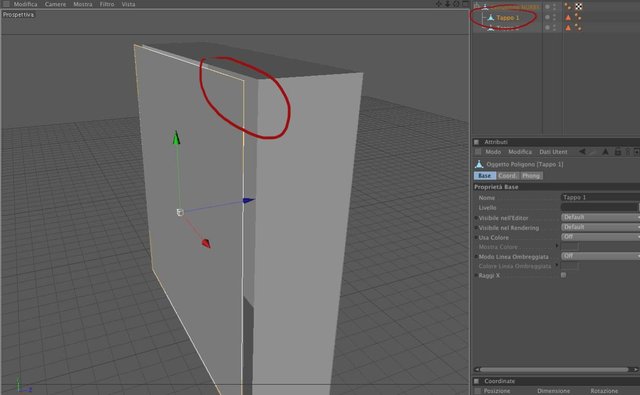Click animation dot beside Usa Colore
This screenshot has width=640, height=395.
tap(476, 237)
